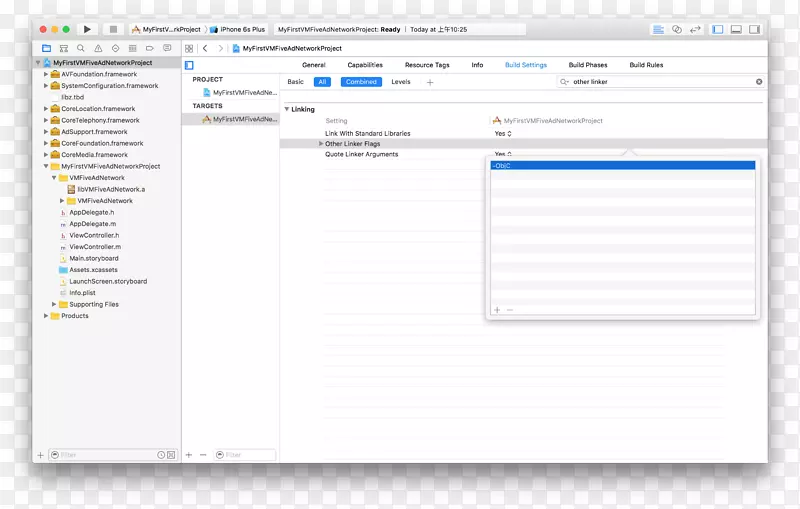Clear the 'other linker' search text
This screenshot has width=800, height=509.
coord(758,82)
